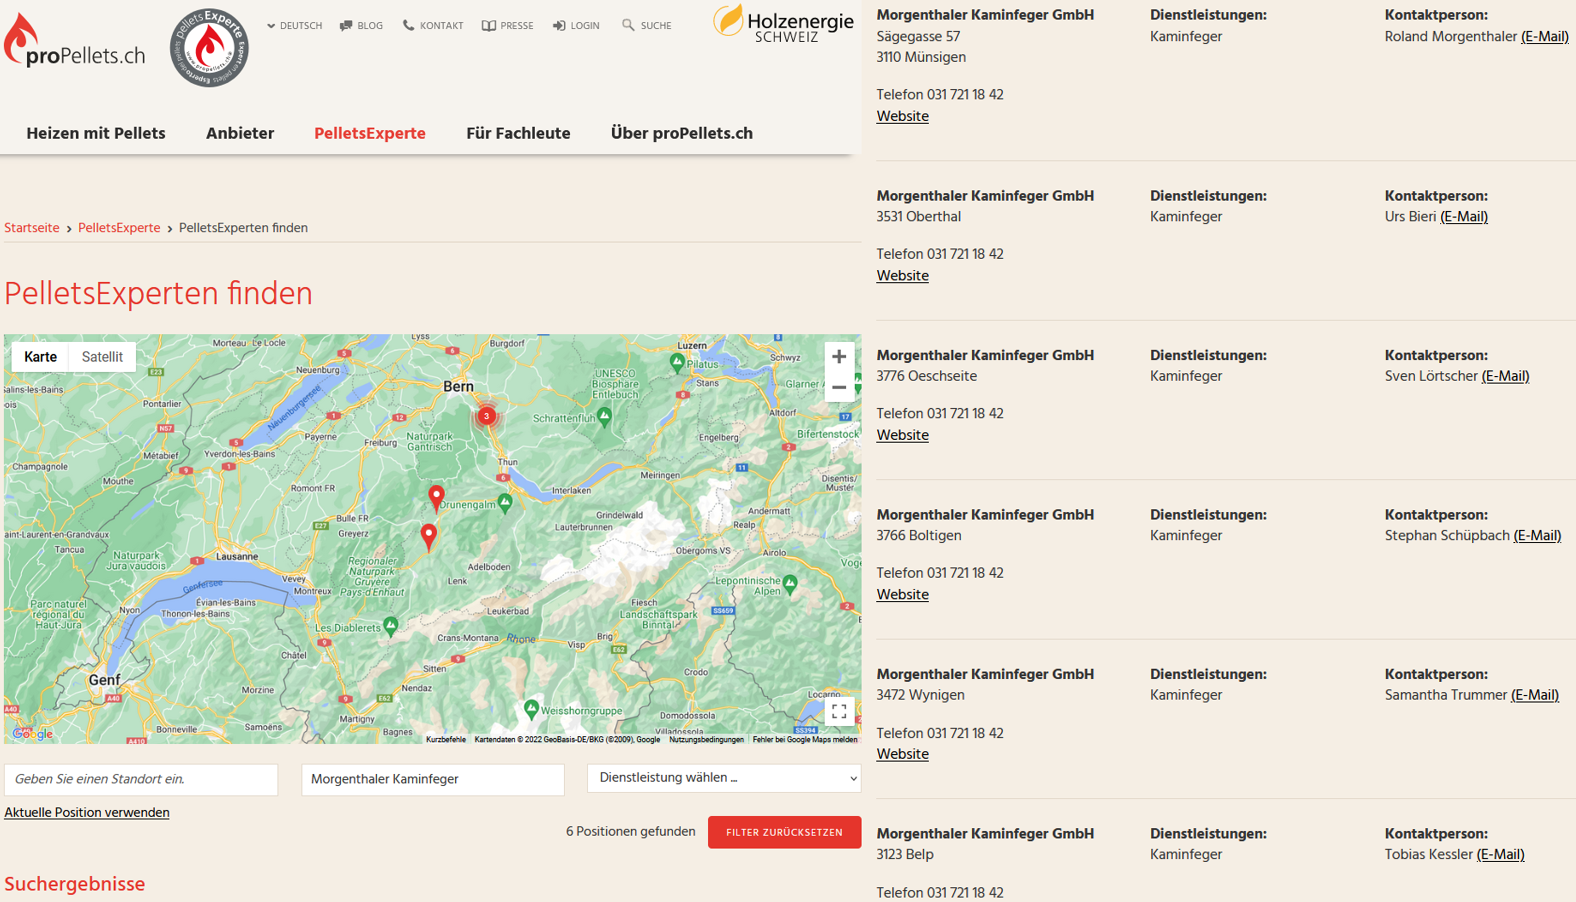Open the Blog link with speech bubble icon
1576x902 pixels.
point(361,26)
